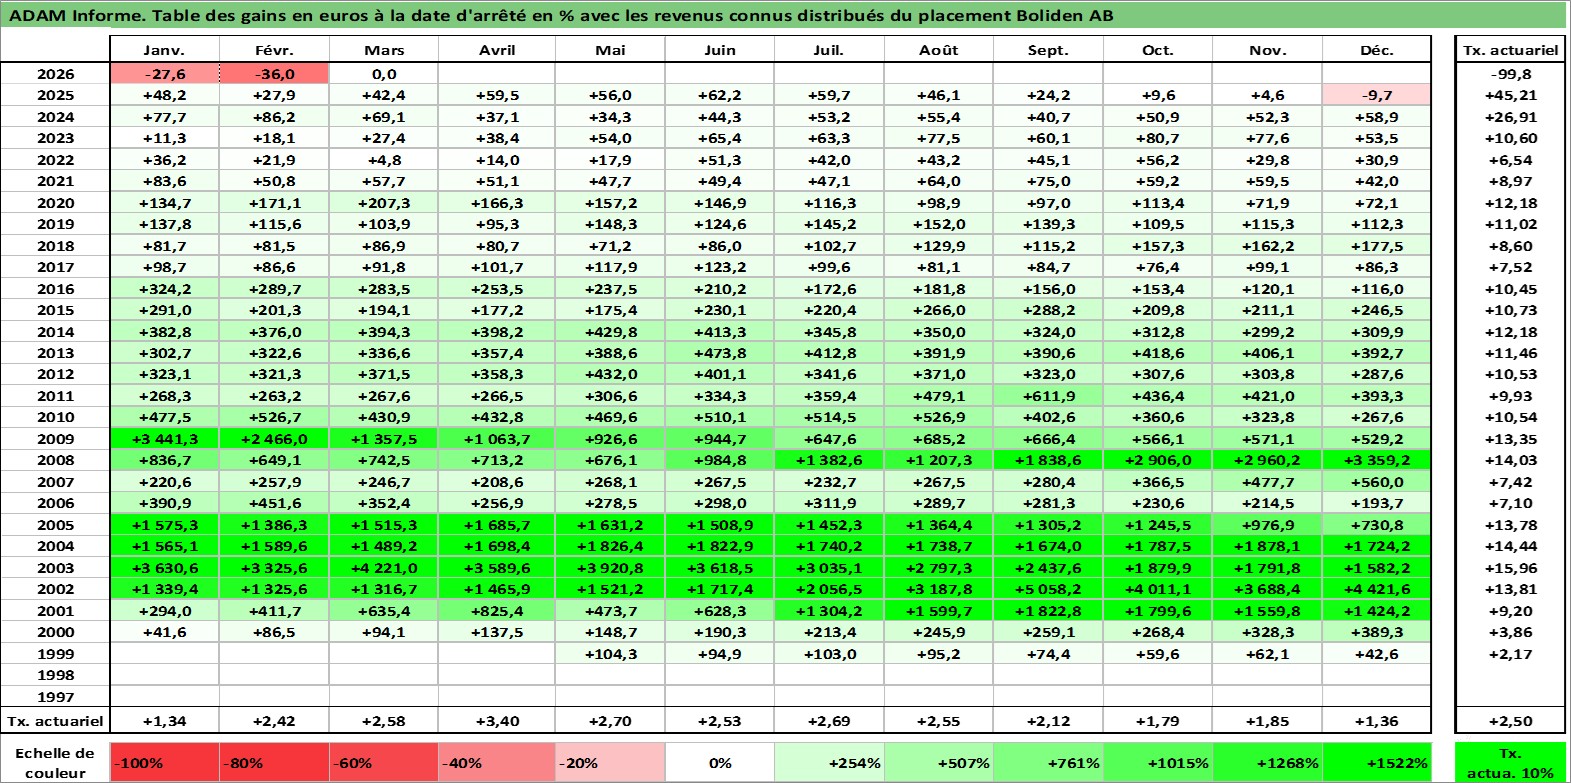Click the +1522% bright green legend swatch
Viewport: 1571px width, 783px height.
coord(1377,762)
